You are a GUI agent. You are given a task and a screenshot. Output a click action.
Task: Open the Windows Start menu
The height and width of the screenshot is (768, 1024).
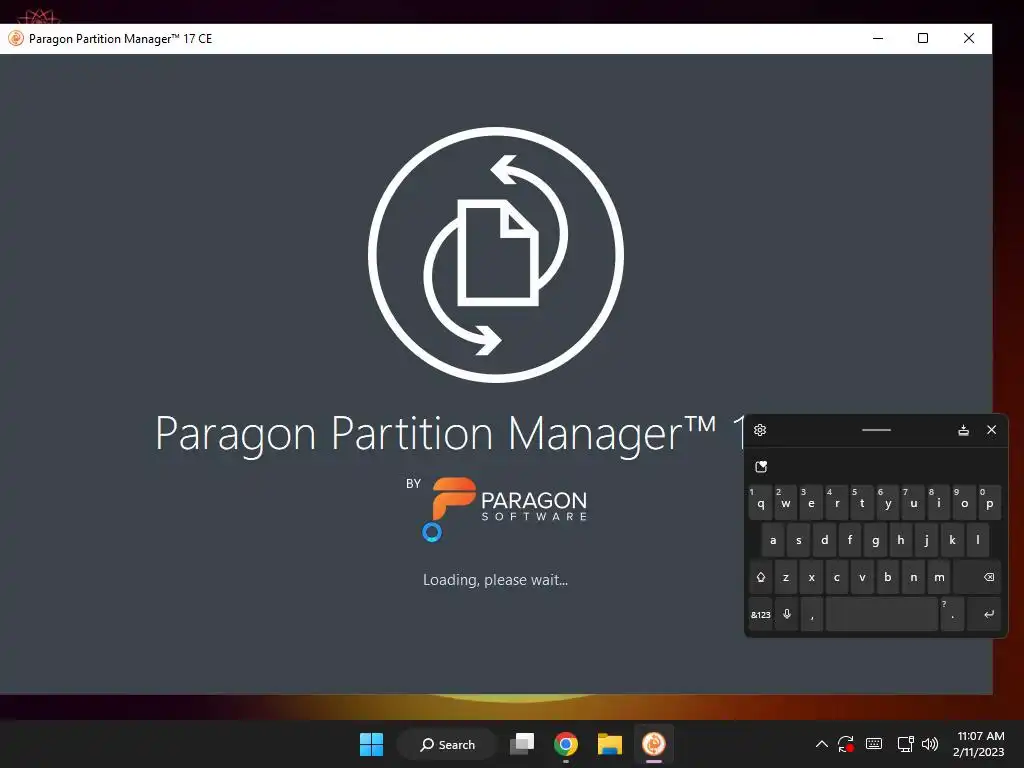(372, 744)
